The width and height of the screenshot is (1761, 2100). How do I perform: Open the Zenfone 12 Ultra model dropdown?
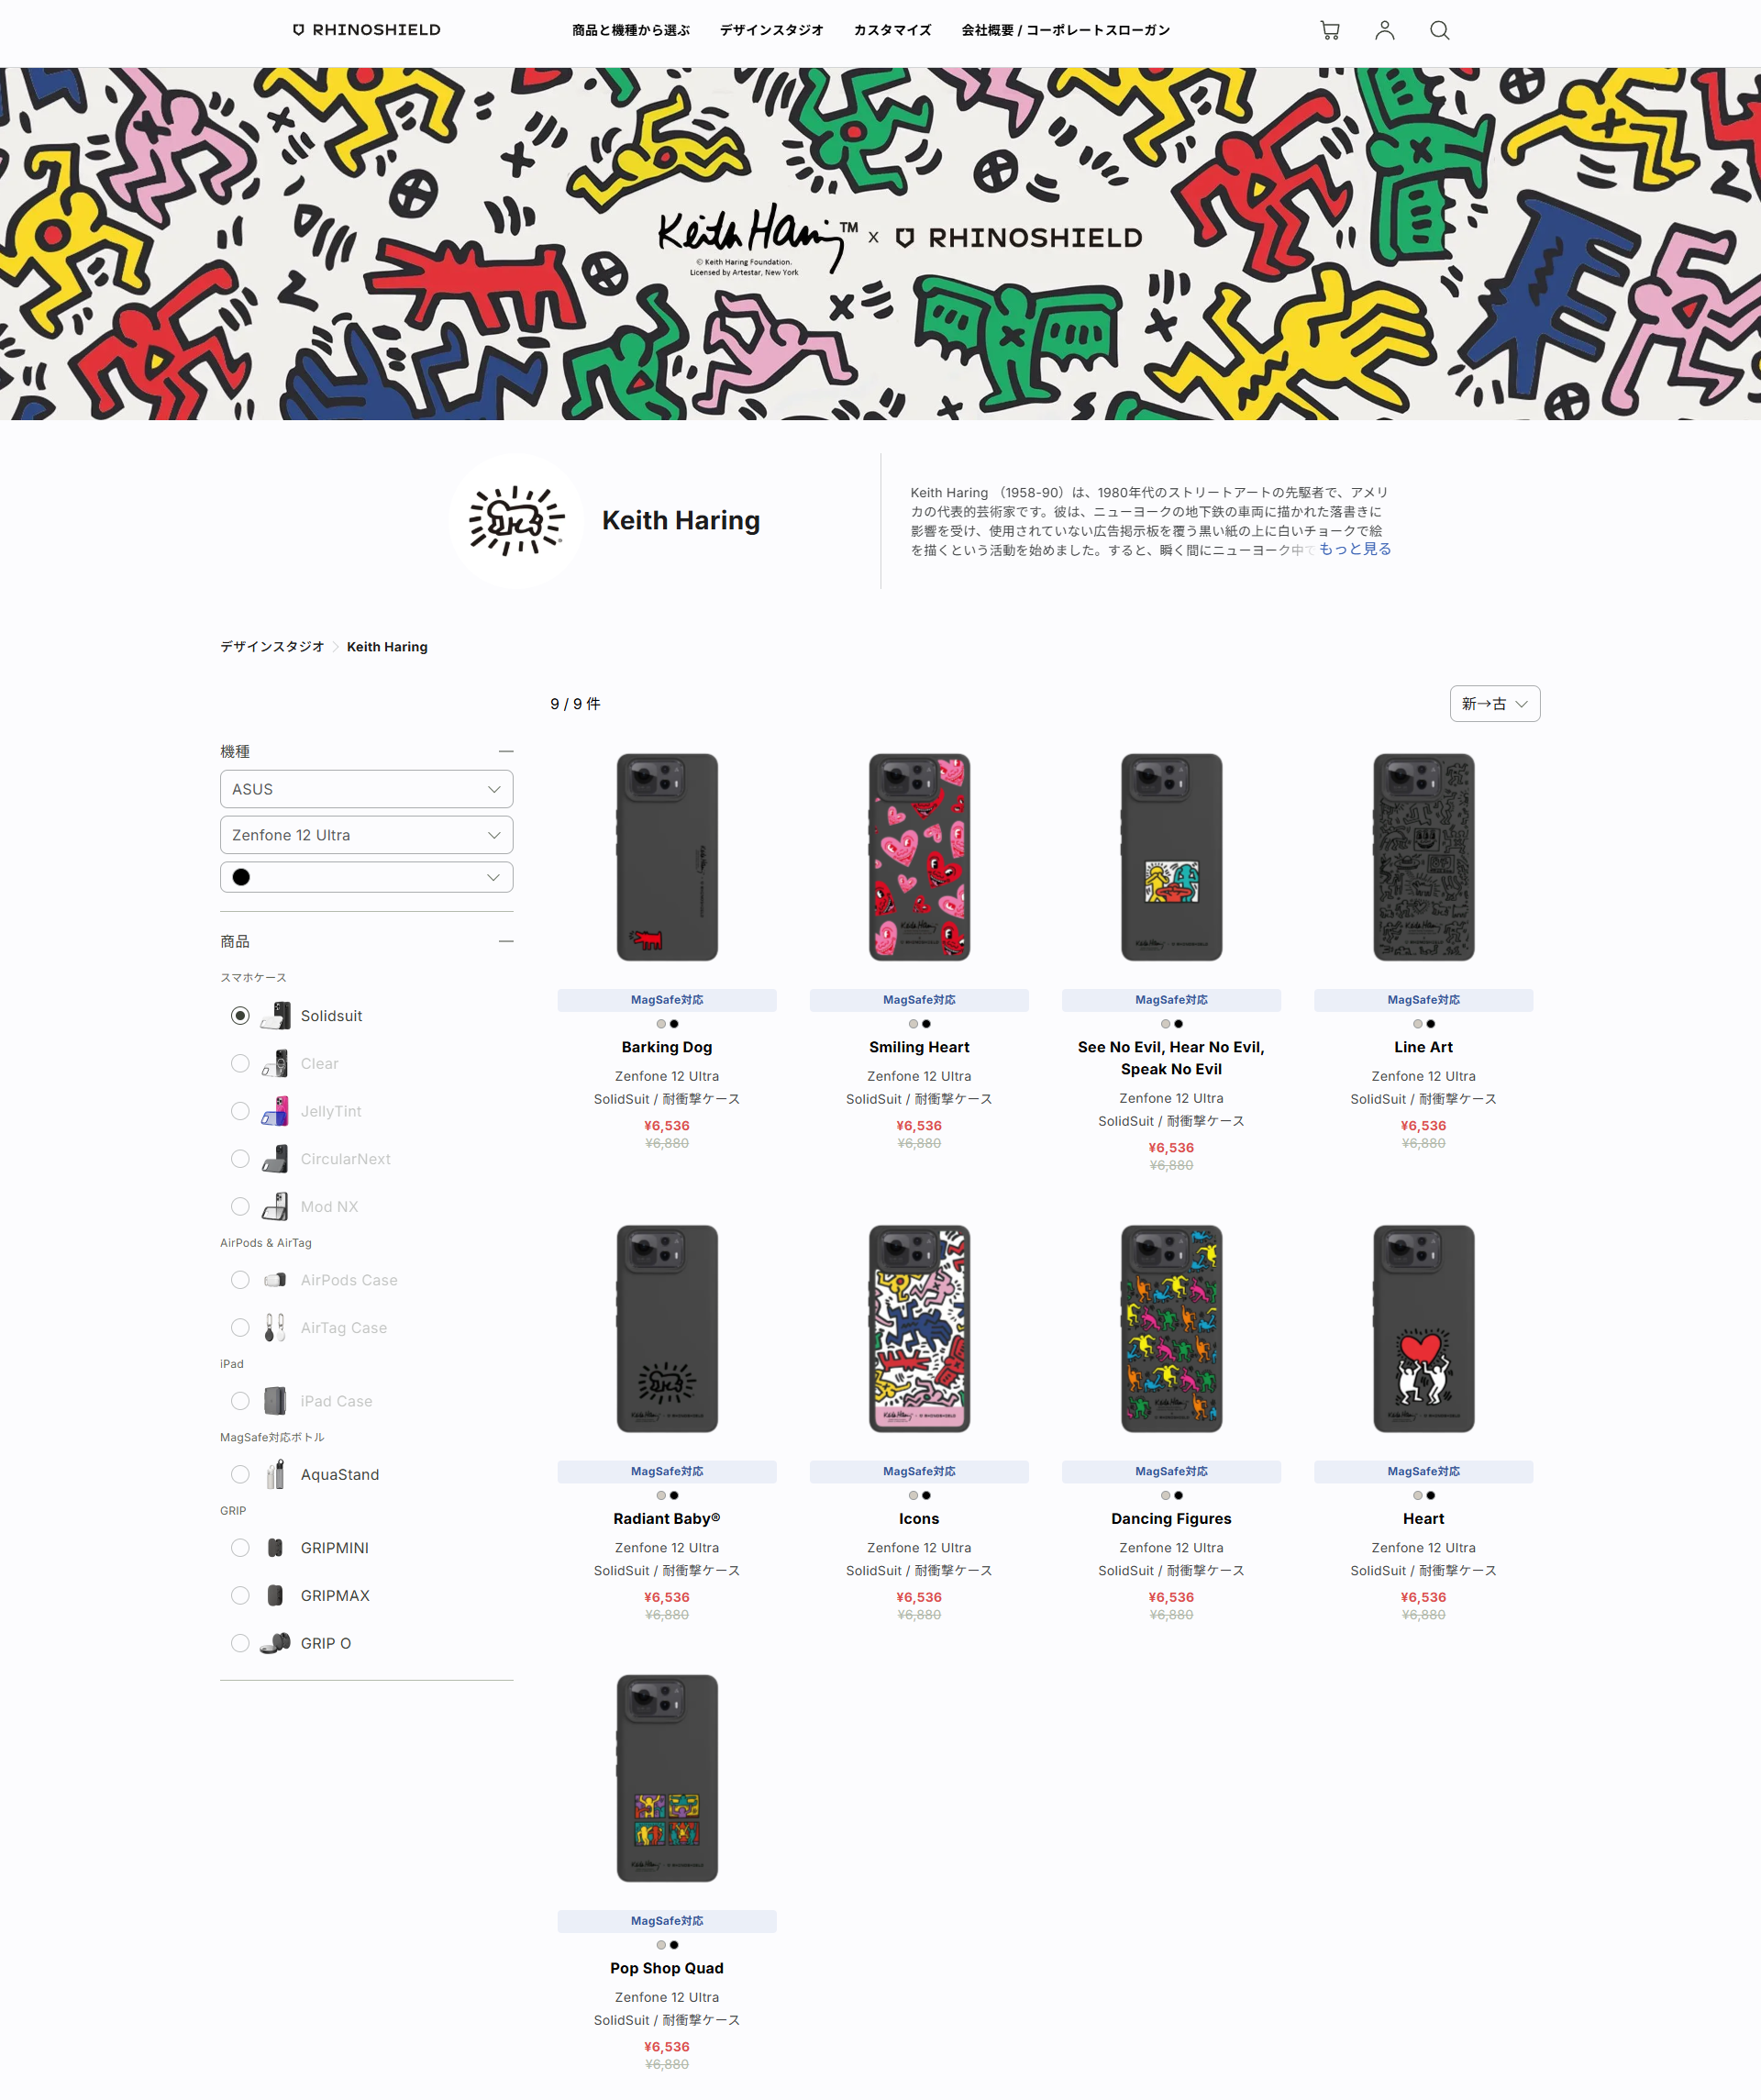[366, 835]
